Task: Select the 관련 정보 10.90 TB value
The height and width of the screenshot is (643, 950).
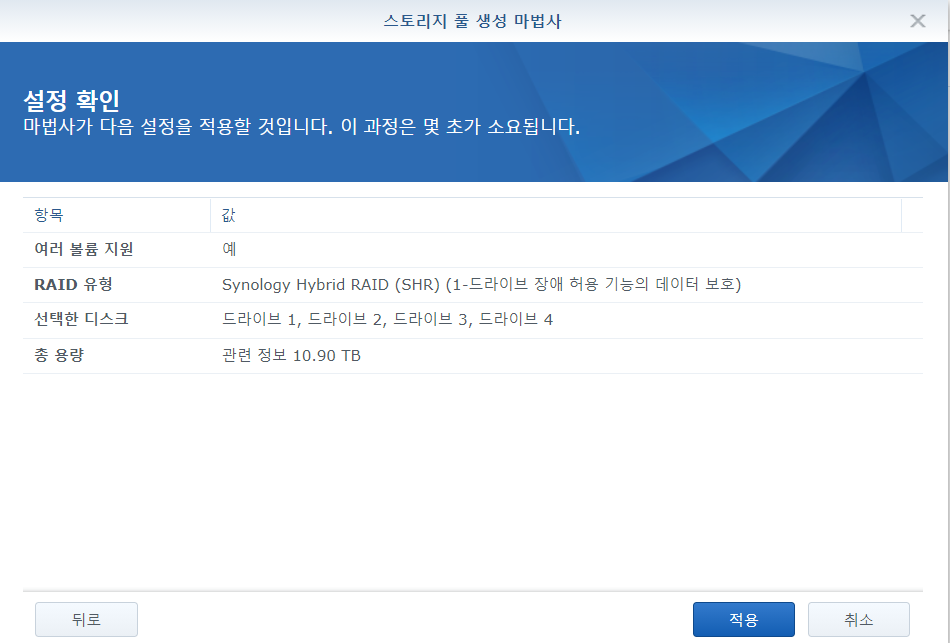Action: [291, 355]
